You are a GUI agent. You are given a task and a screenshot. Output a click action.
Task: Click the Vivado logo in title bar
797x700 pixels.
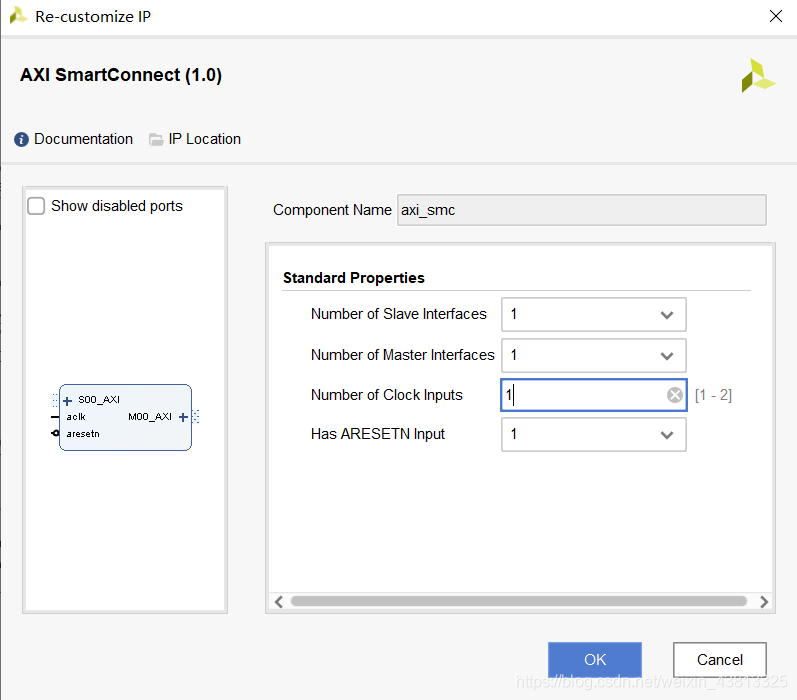tap(18, 16)
